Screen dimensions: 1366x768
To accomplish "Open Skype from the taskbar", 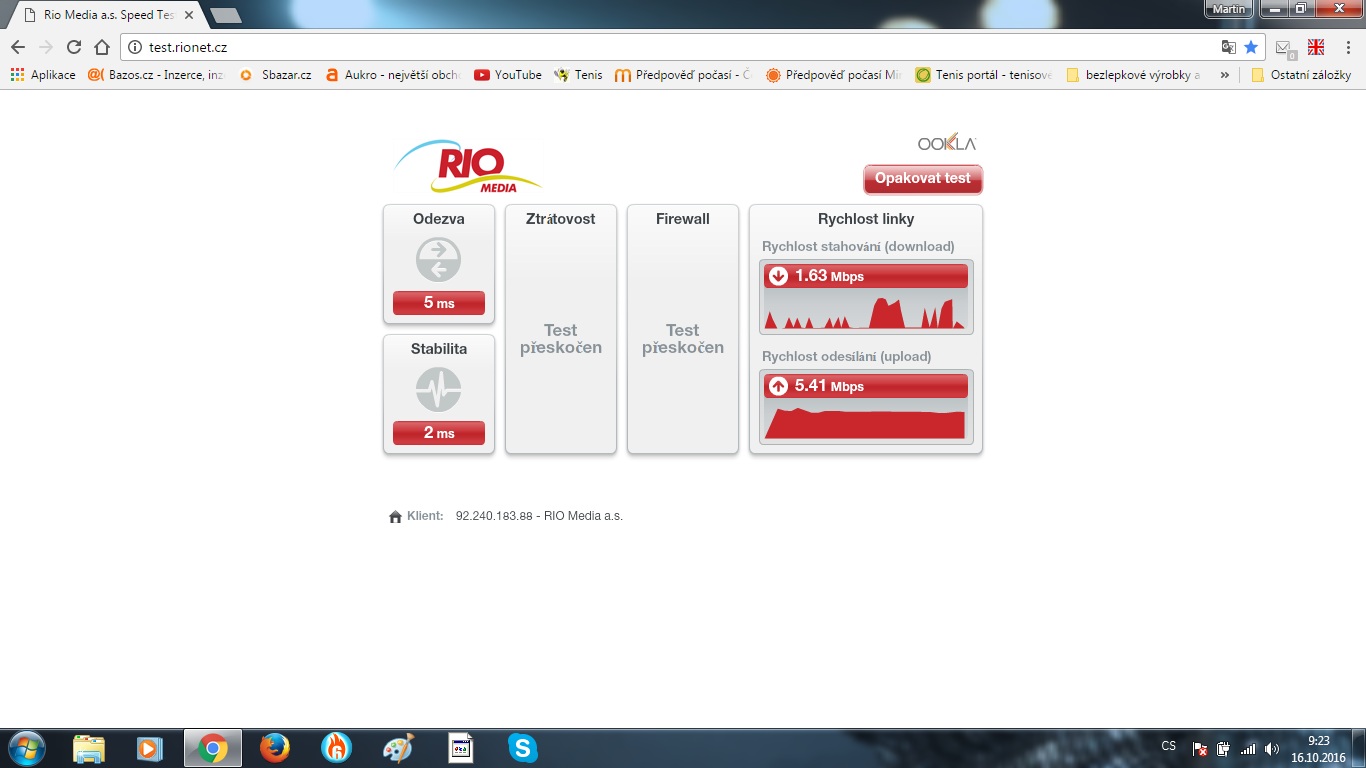I will (522, 748).
